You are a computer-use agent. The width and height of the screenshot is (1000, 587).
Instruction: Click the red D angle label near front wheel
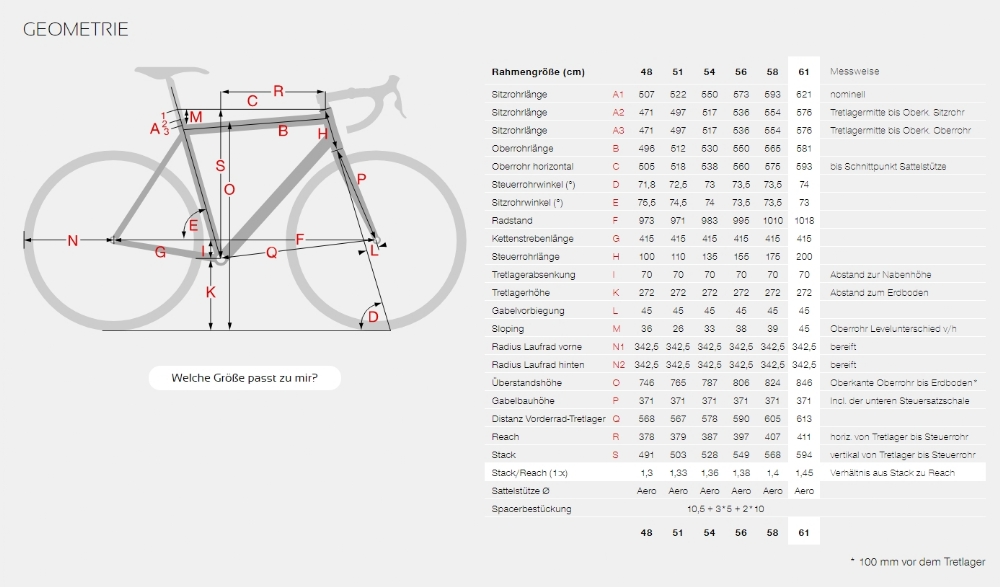(x=373, y=316)
